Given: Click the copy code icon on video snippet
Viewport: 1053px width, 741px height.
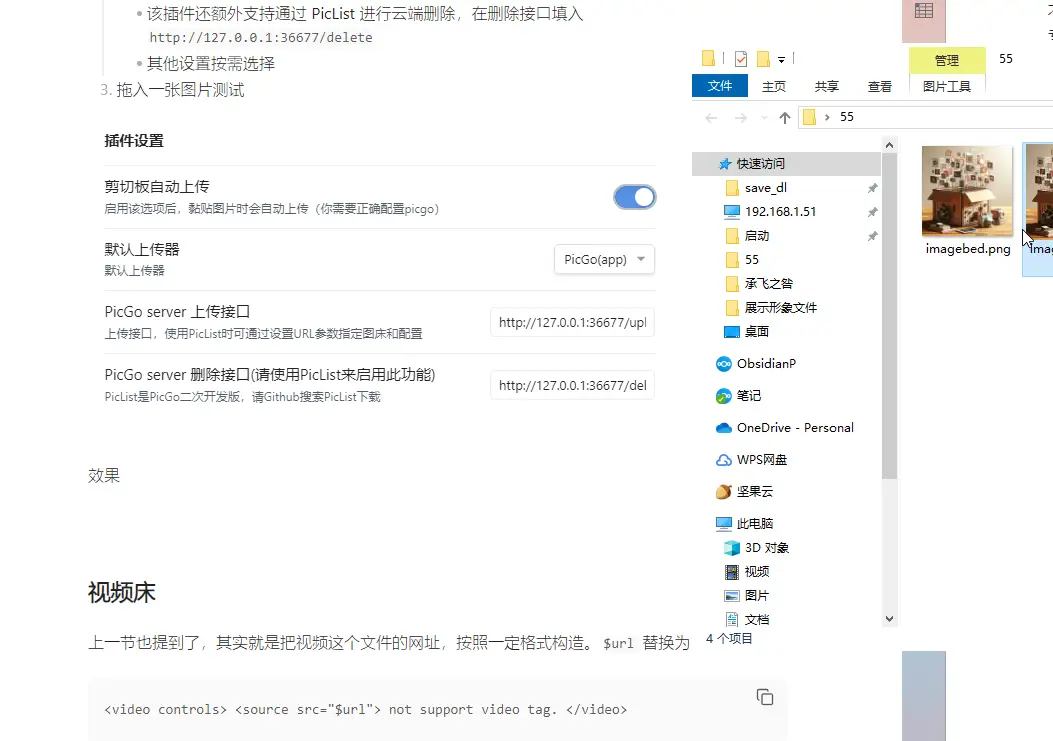Looking at the screenshot, I should (x=765, y=697).
